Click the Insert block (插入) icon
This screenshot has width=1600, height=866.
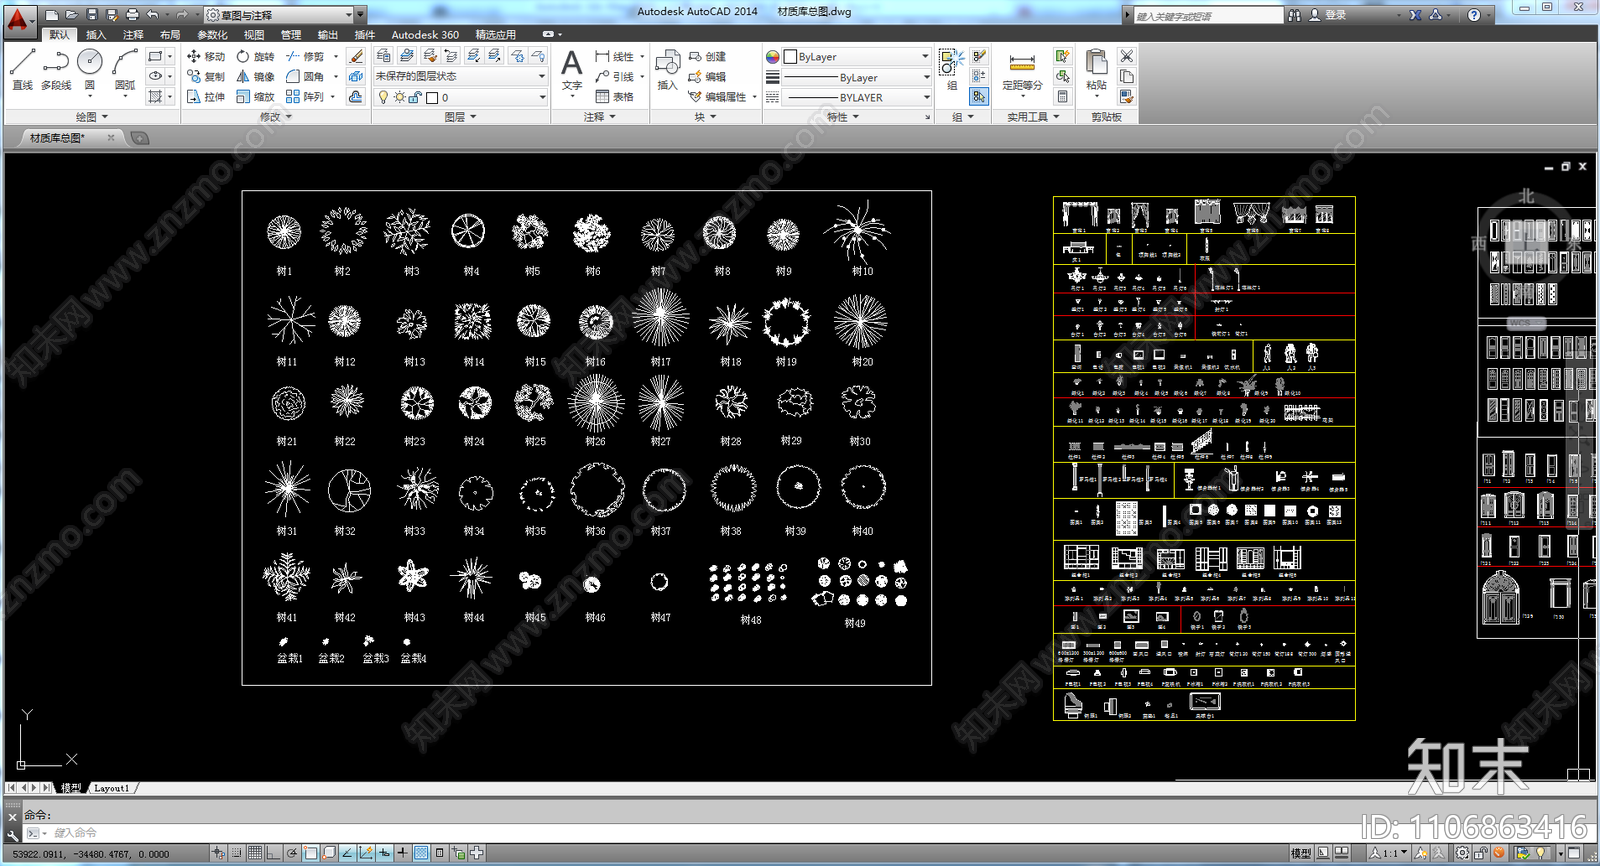(667, 70)
